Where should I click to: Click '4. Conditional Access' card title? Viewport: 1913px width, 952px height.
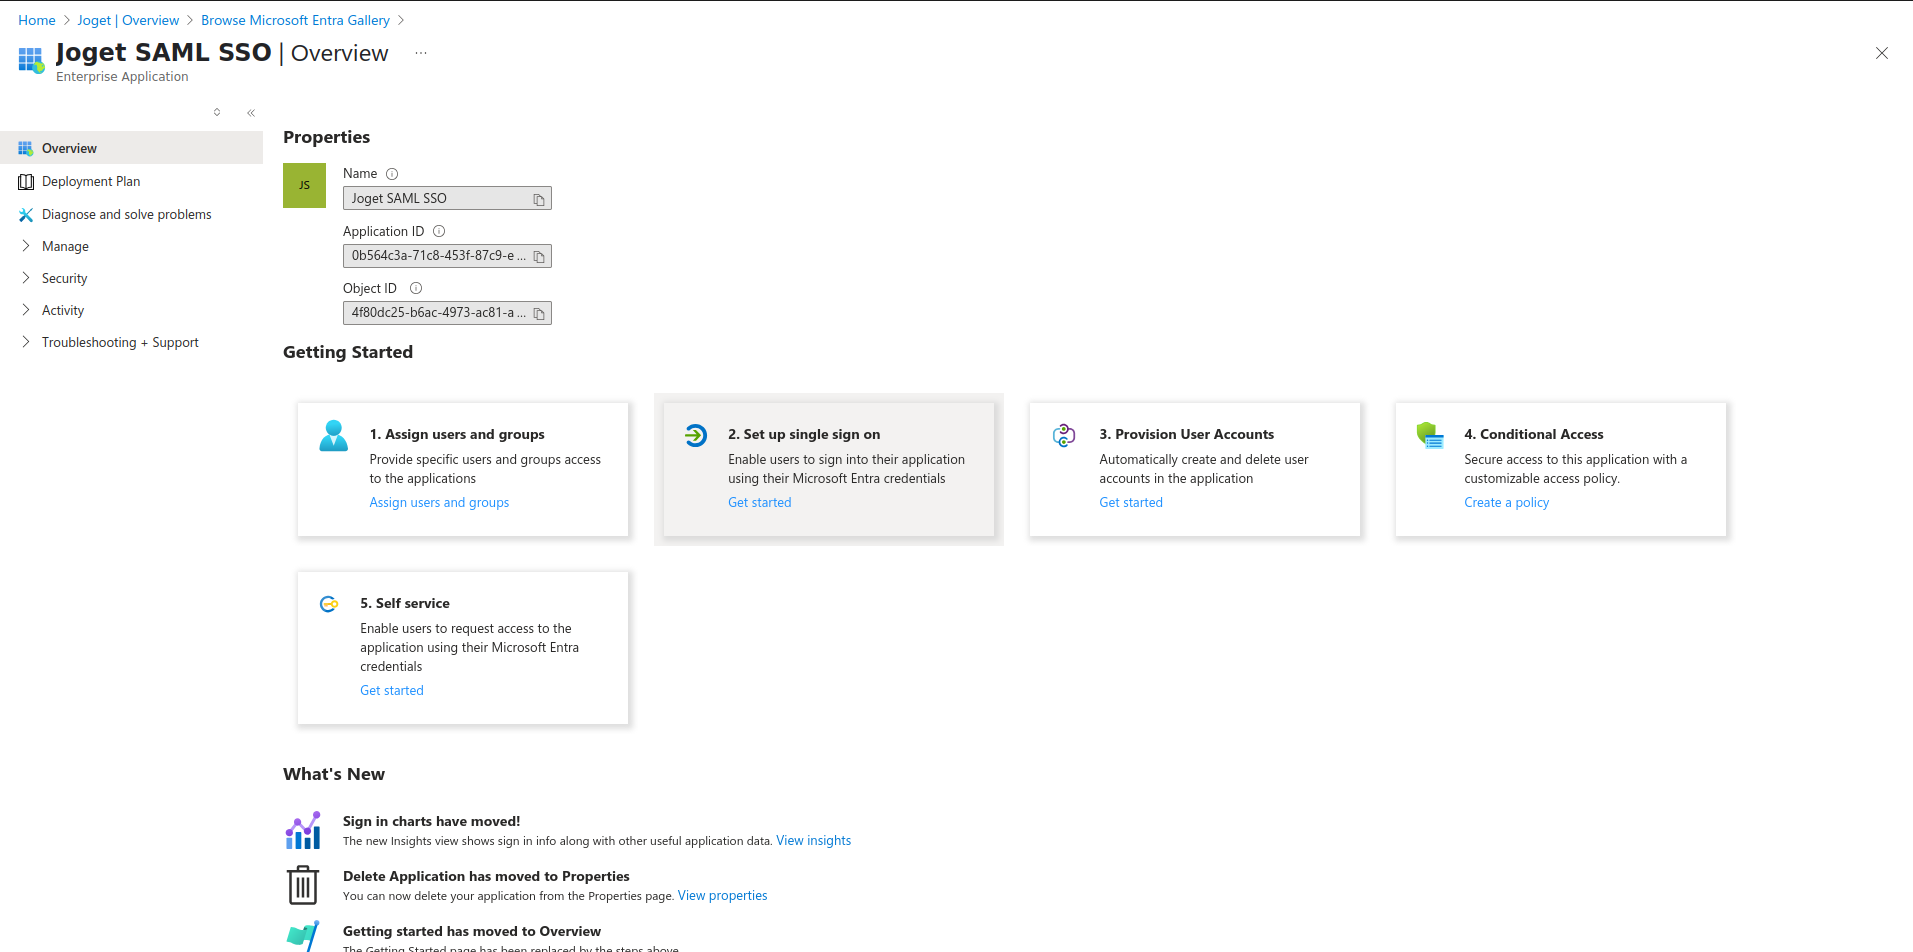pyautogui.click(x=1533, y=434)
